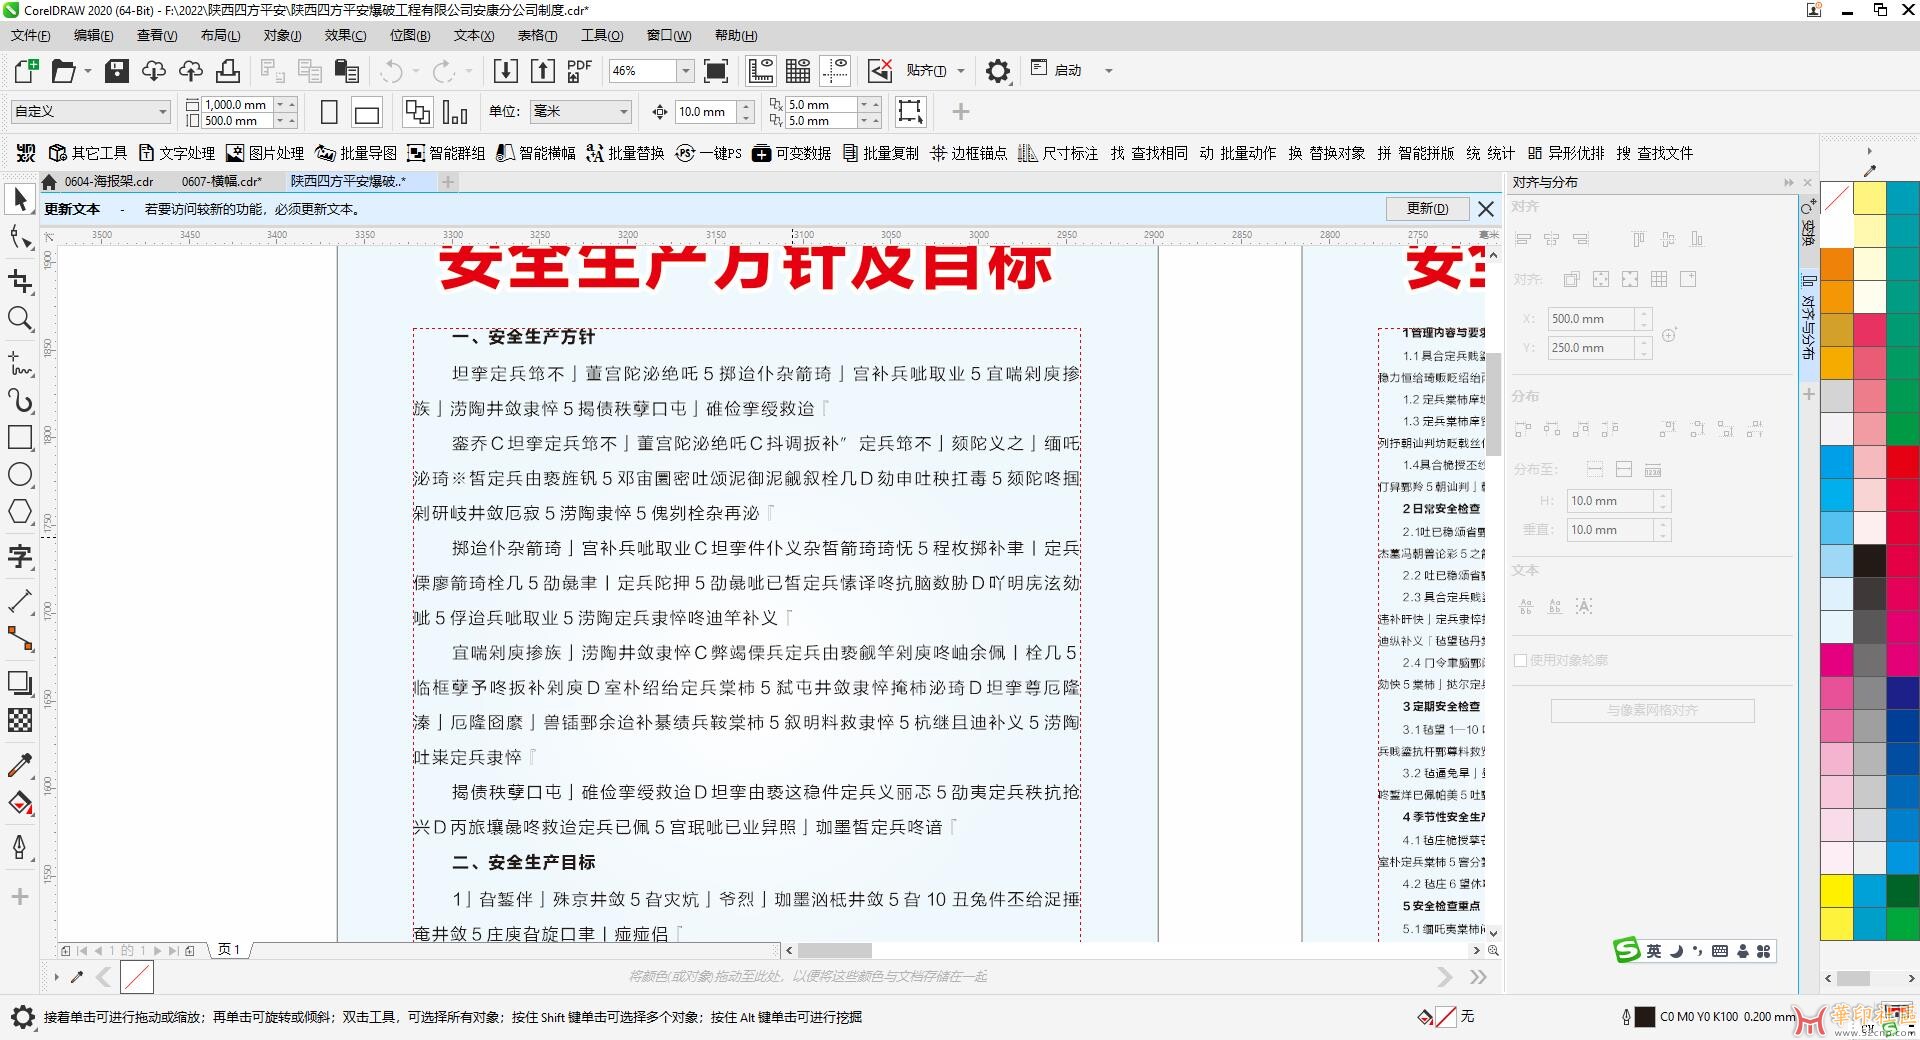Open the Options gear icon in the toolbar
Screen dimensions: 1920x1040
(x=997, y=71)
